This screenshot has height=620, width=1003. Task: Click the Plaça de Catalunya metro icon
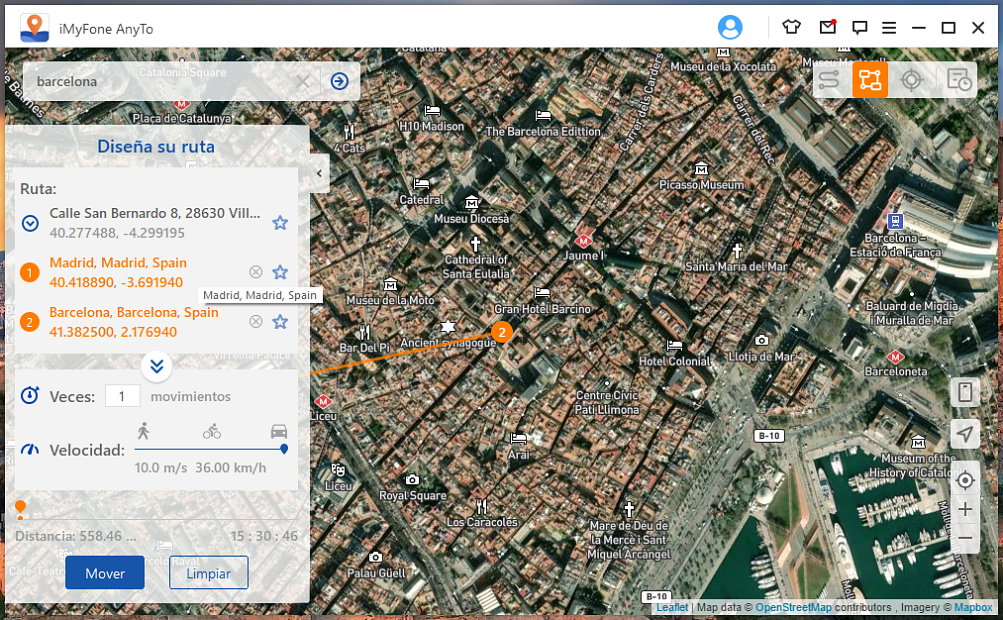tap(182, 103)
